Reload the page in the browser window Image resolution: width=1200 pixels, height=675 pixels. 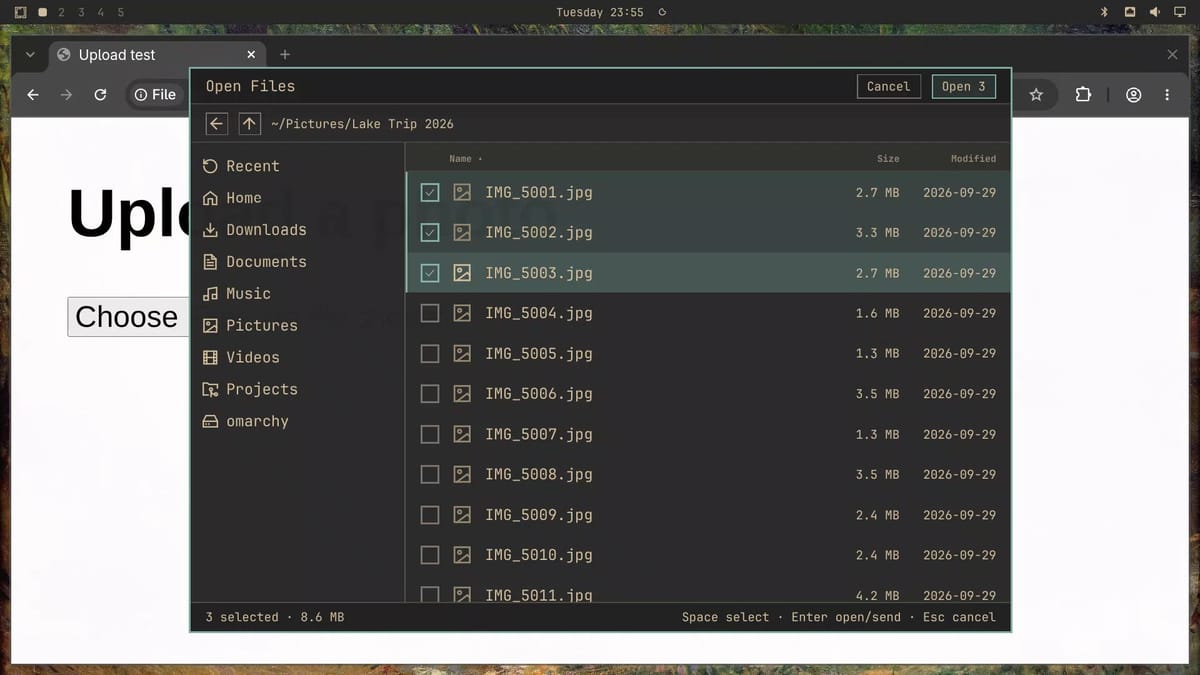pyautogui.click(x=100, y=95)
